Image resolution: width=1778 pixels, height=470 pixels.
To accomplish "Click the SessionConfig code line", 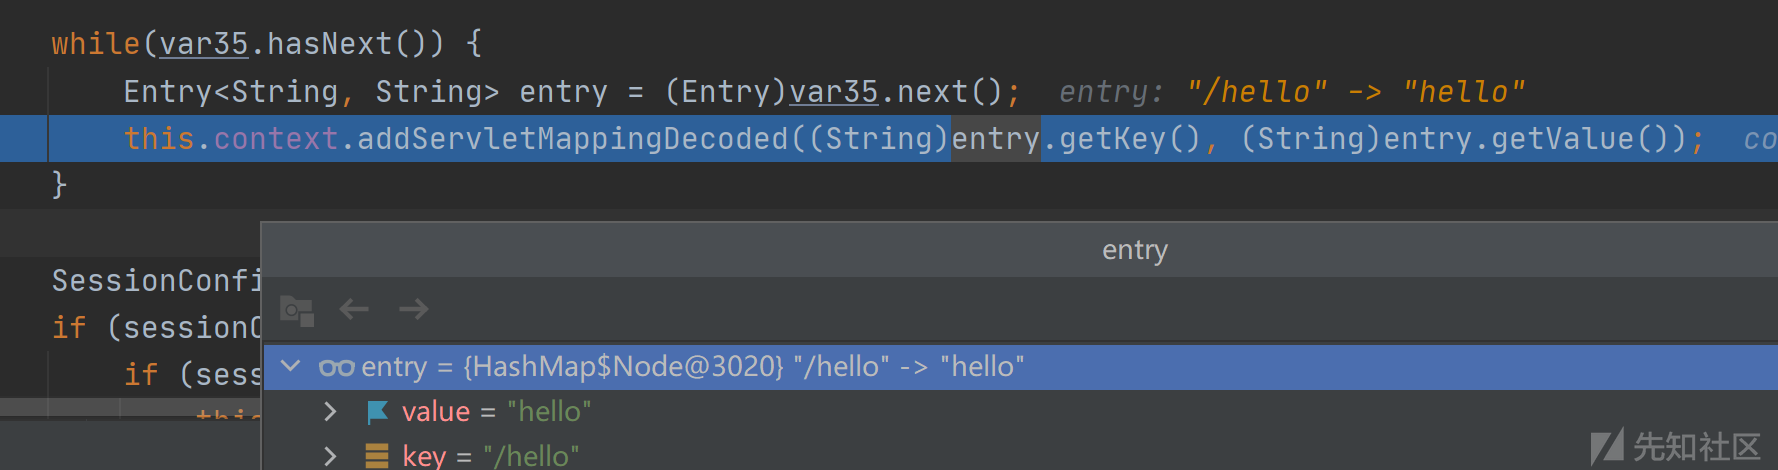I will tap(156, 281).
